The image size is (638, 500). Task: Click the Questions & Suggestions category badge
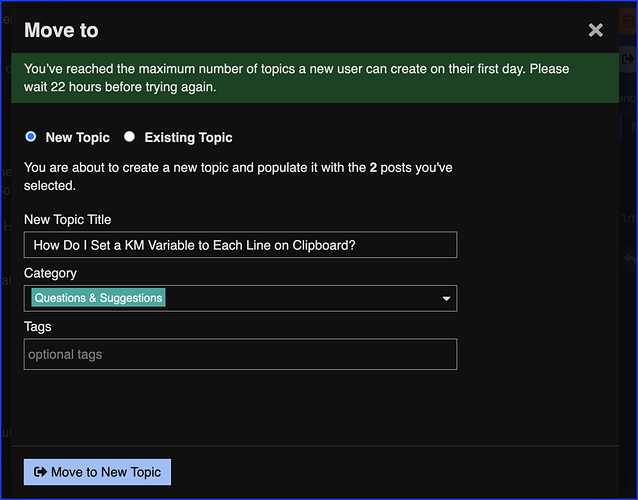coord(98,298)
